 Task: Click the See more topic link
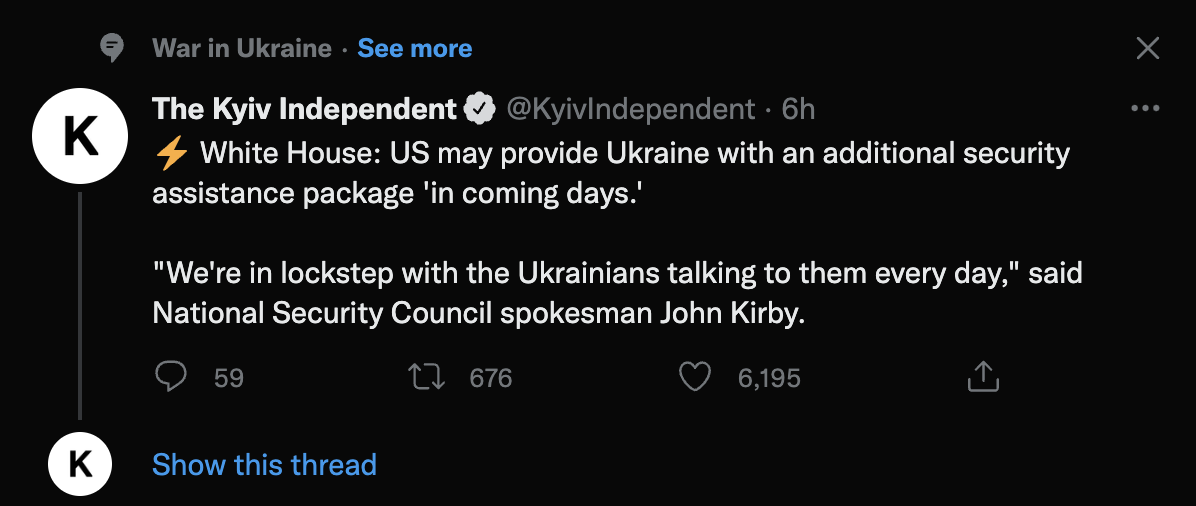tap(414, 48)
